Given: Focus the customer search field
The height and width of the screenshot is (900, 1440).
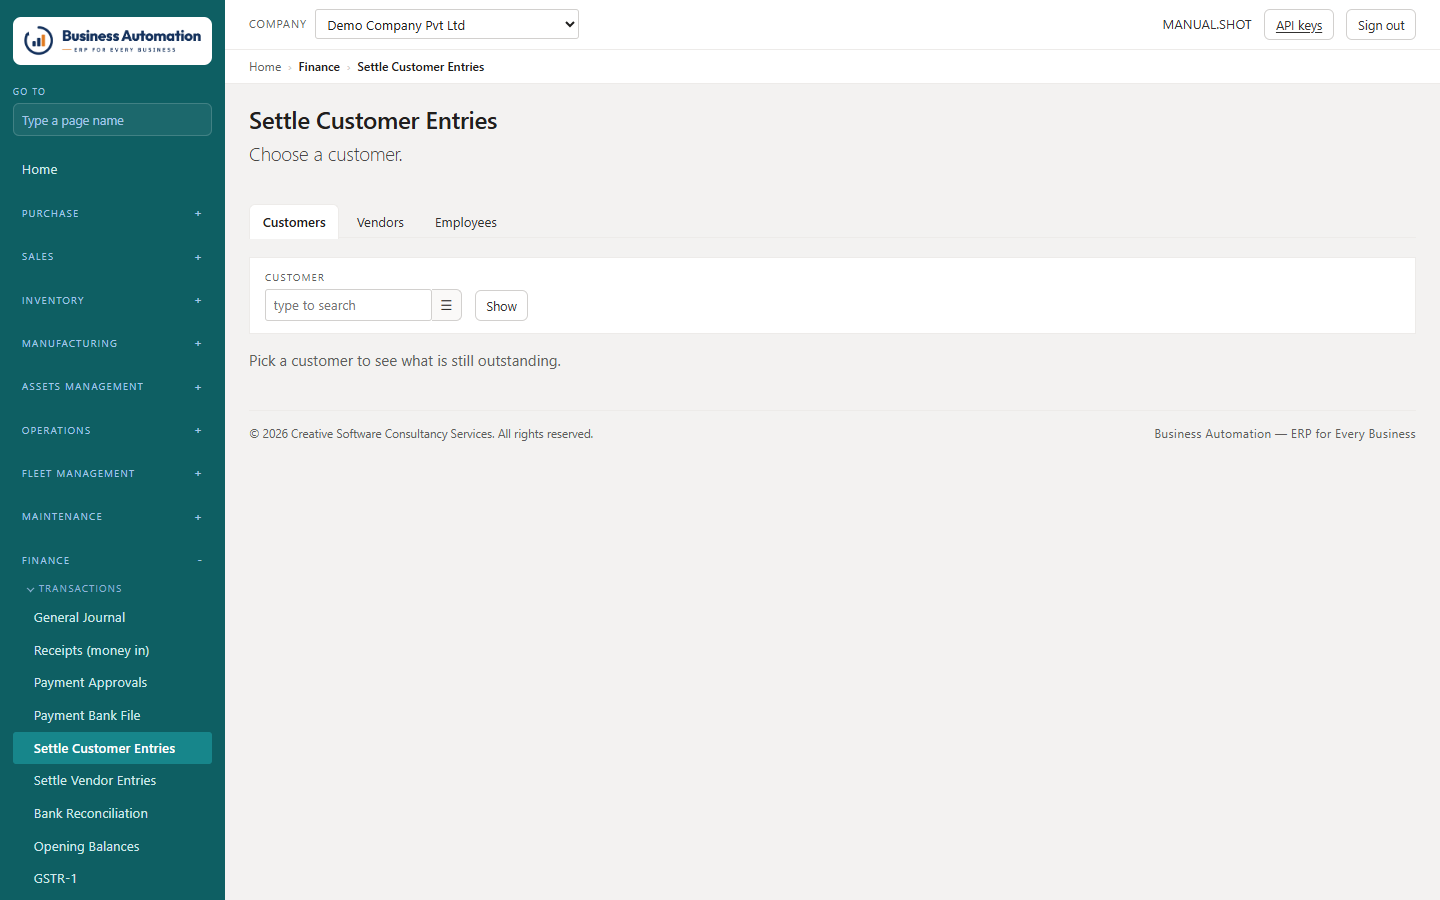Looking at the screenshot, I should click(x=348, y=306).
